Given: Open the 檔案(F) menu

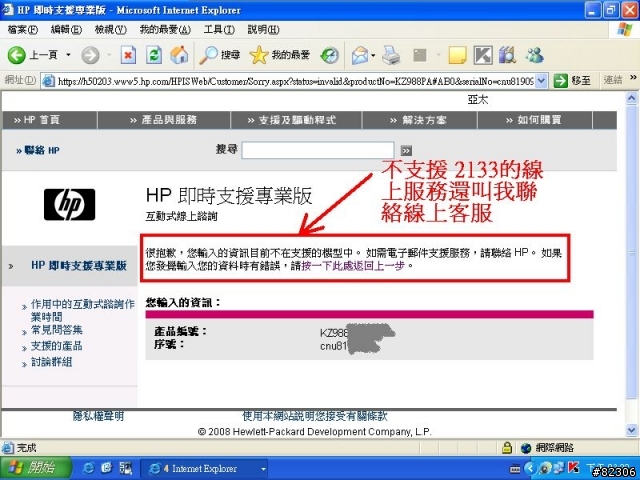Looking at the screenshot, I should (x=22, y=29).
